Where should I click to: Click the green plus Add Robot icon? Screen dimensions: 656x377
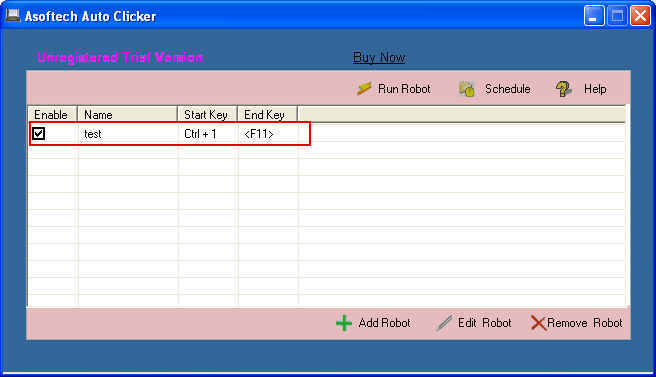(344, 323)
